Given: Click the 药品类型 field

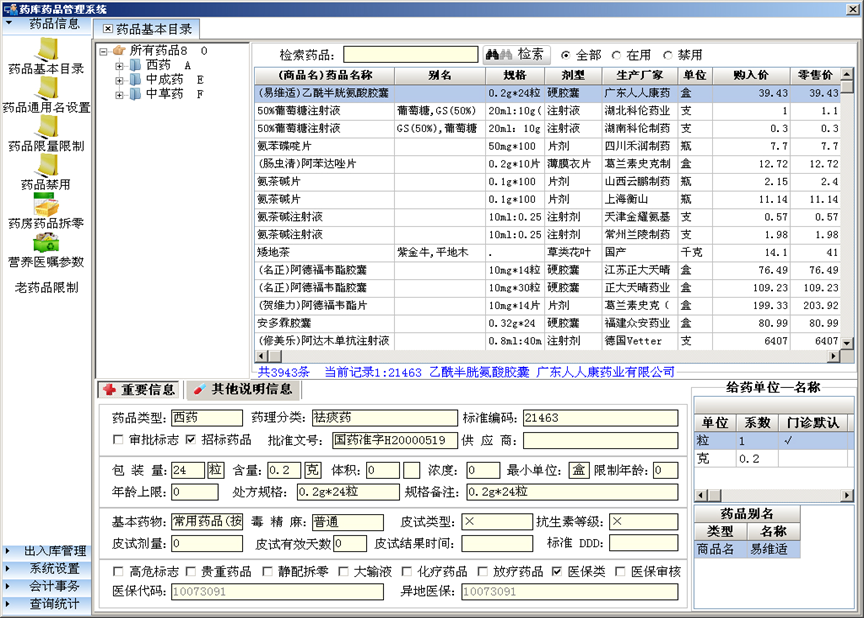Looking at the screenshot, I should point(207,418).
